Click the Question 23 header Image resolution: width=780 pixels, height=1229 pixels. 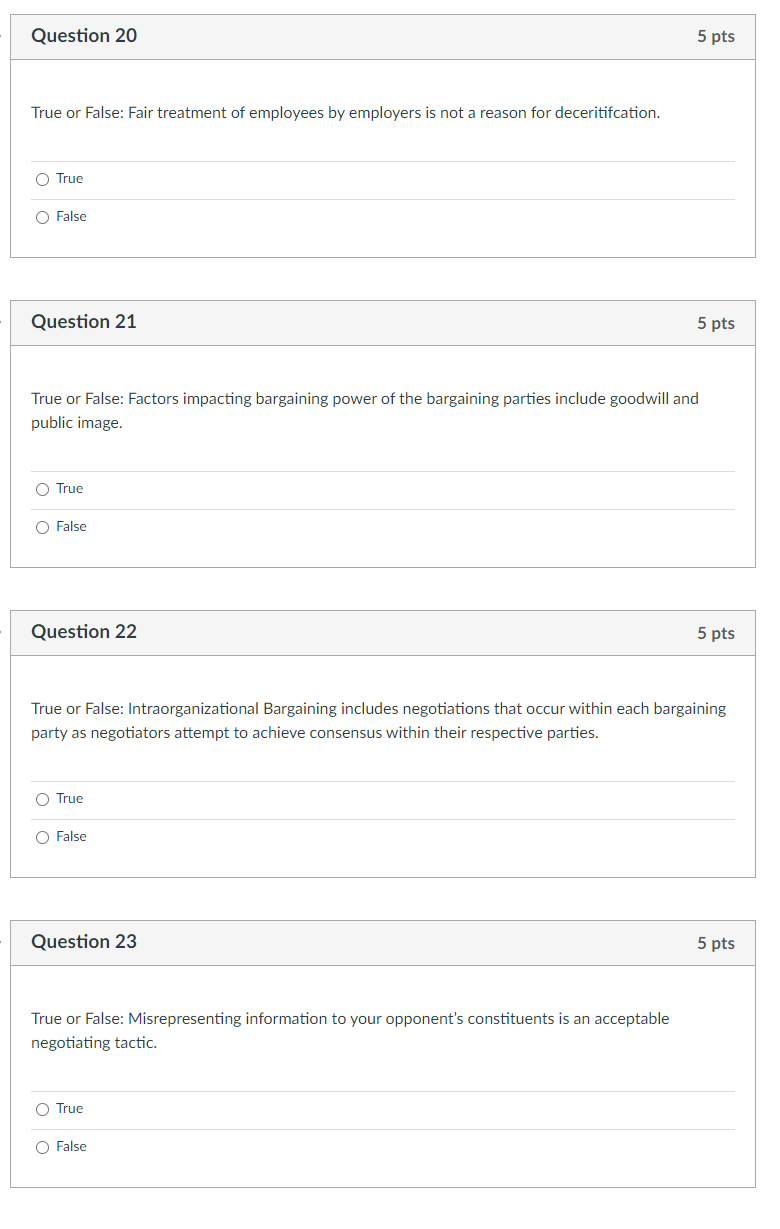pos(84,942)
